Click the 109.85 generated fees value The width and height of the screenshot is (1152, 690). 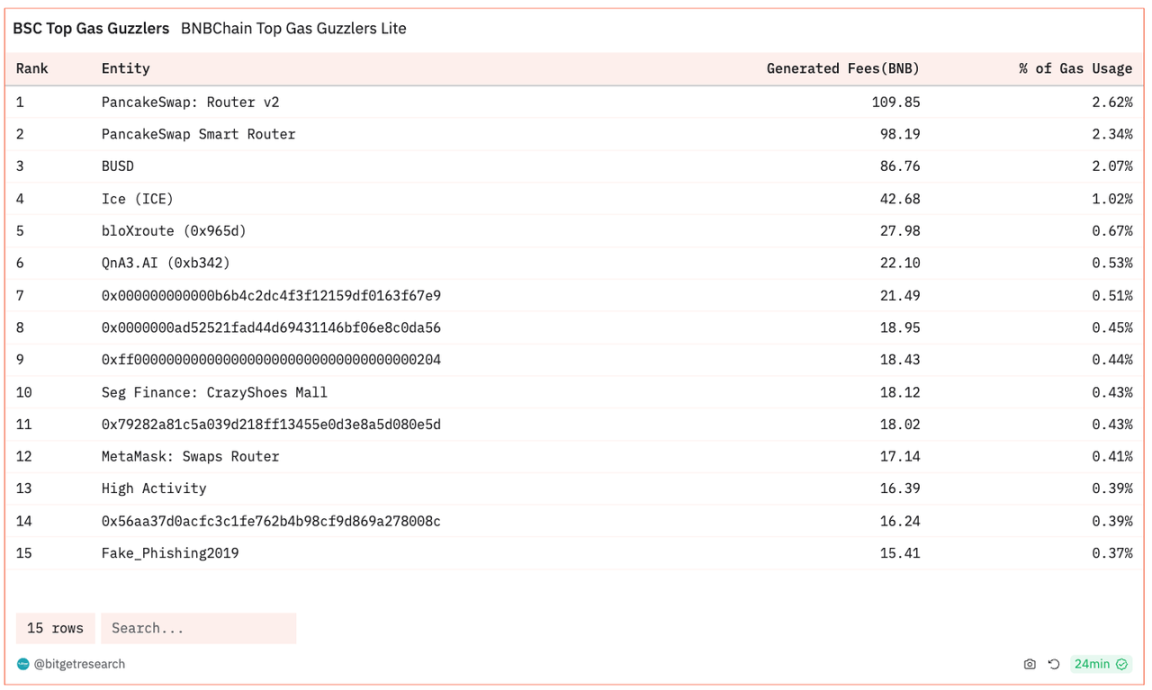896,102
